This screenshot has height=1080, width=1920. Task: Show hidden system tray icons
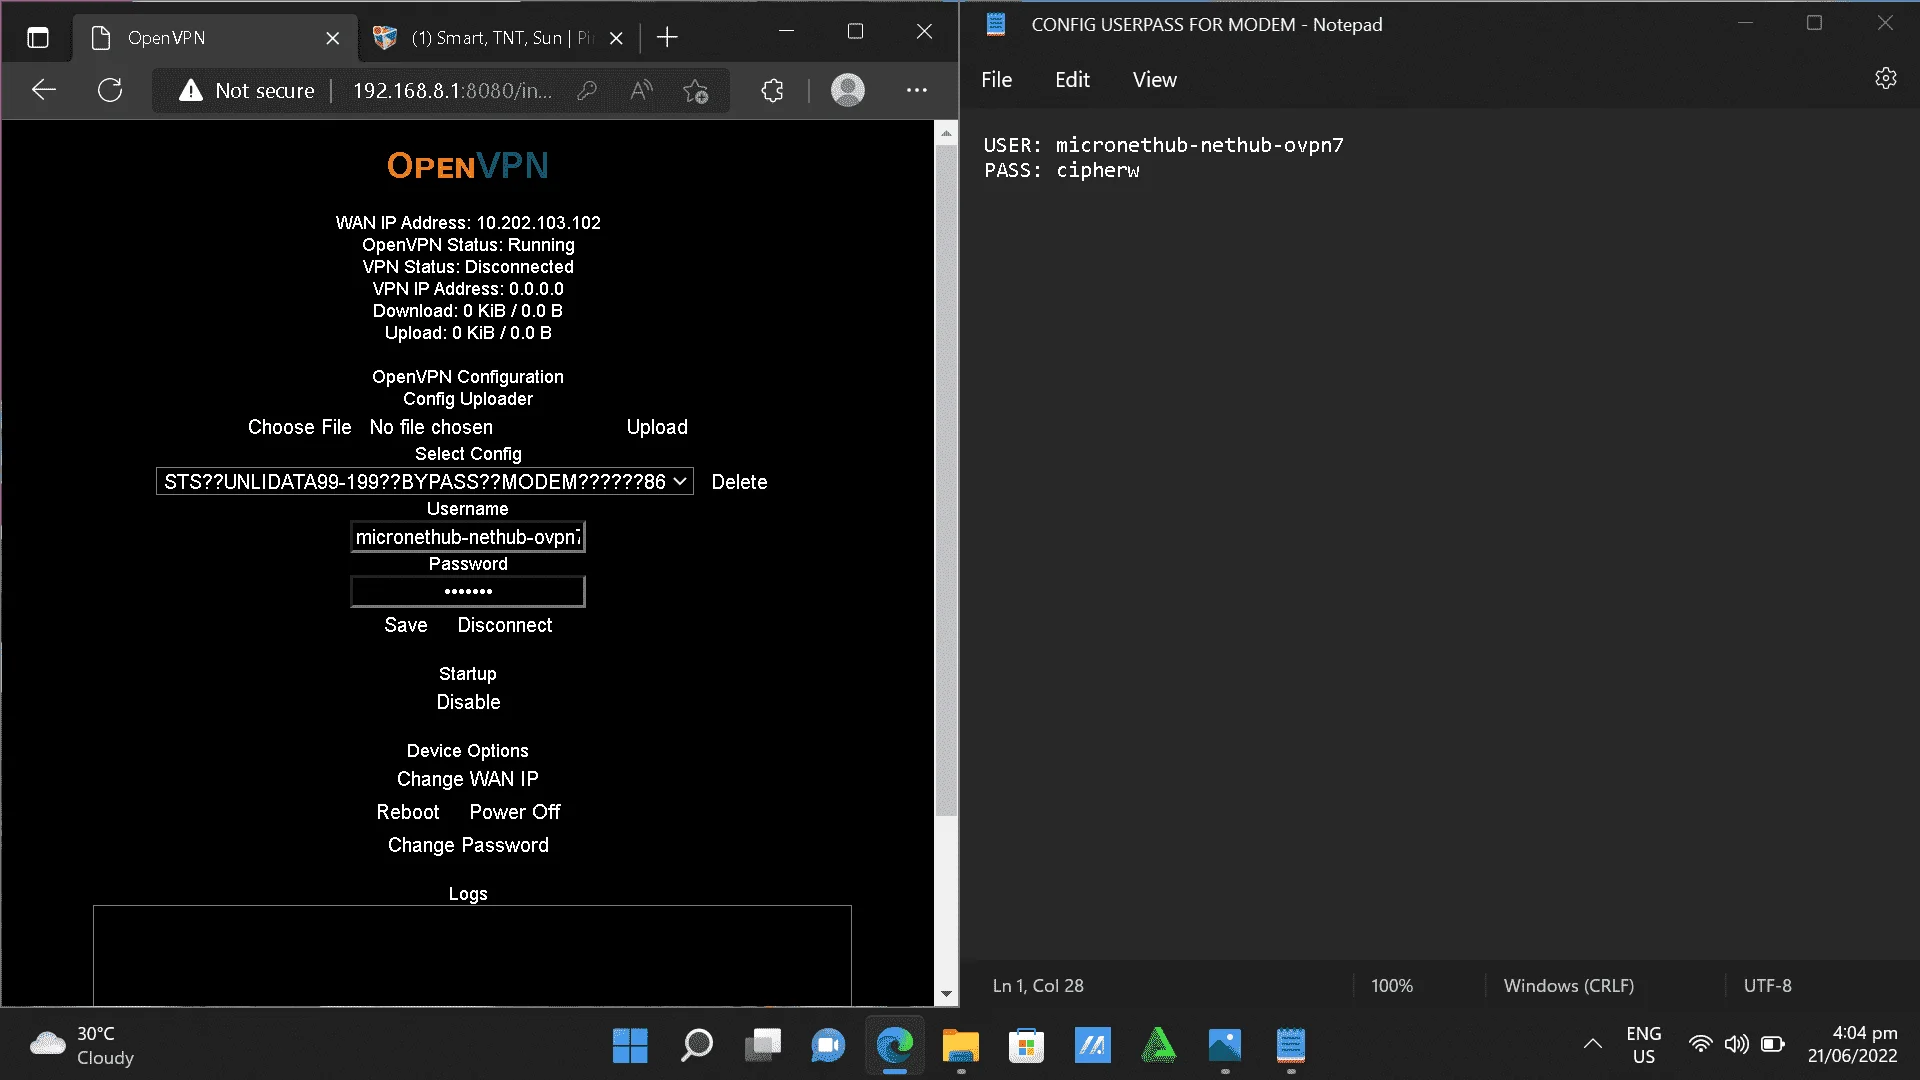point(1593,1045)
